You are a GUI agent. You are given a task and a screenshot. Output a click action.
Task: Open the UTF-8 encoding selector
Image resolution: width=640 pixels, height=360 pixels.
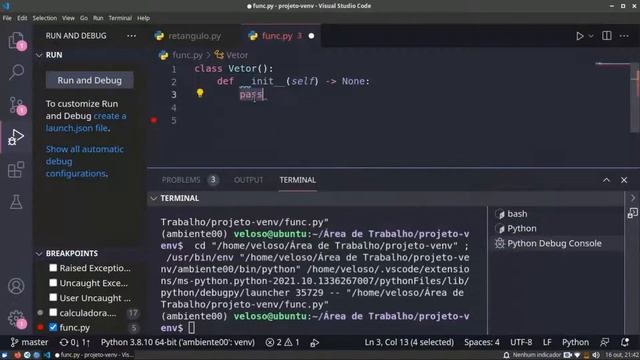pos(521,342)
